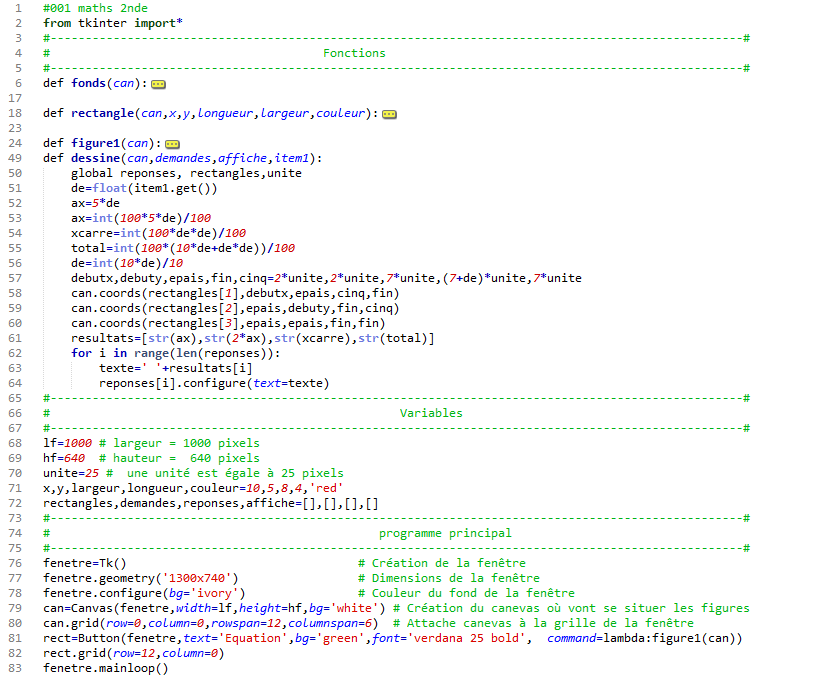The width and height of the screenshot is (819, 679).
Task: Expand the folded figure1 function marker
Action: point(171,144)
